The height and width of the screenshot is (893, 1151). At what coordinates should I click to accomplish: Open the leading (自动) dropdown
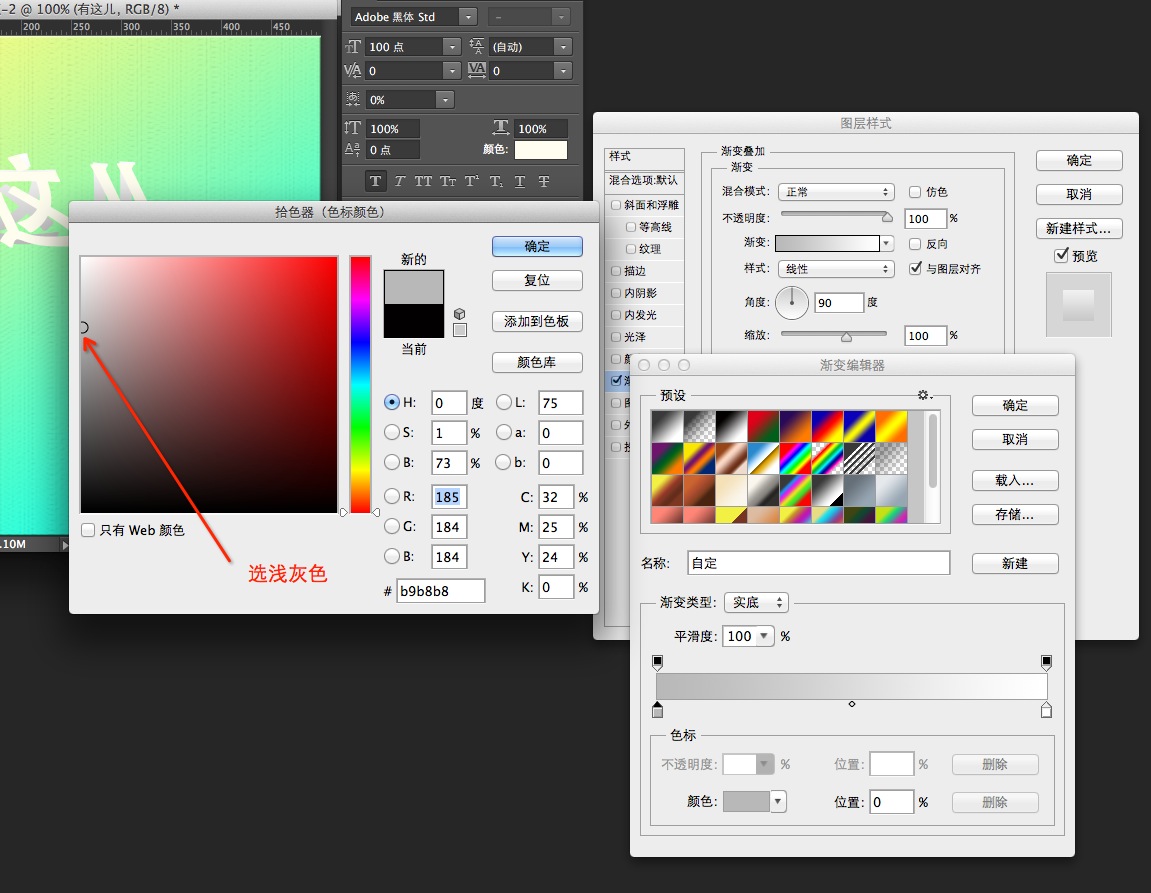[x=563, y=47]
